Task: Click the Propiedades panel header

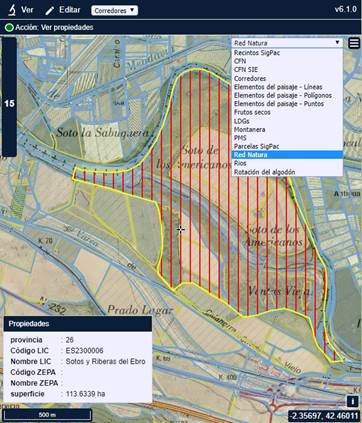Action: 78,324
